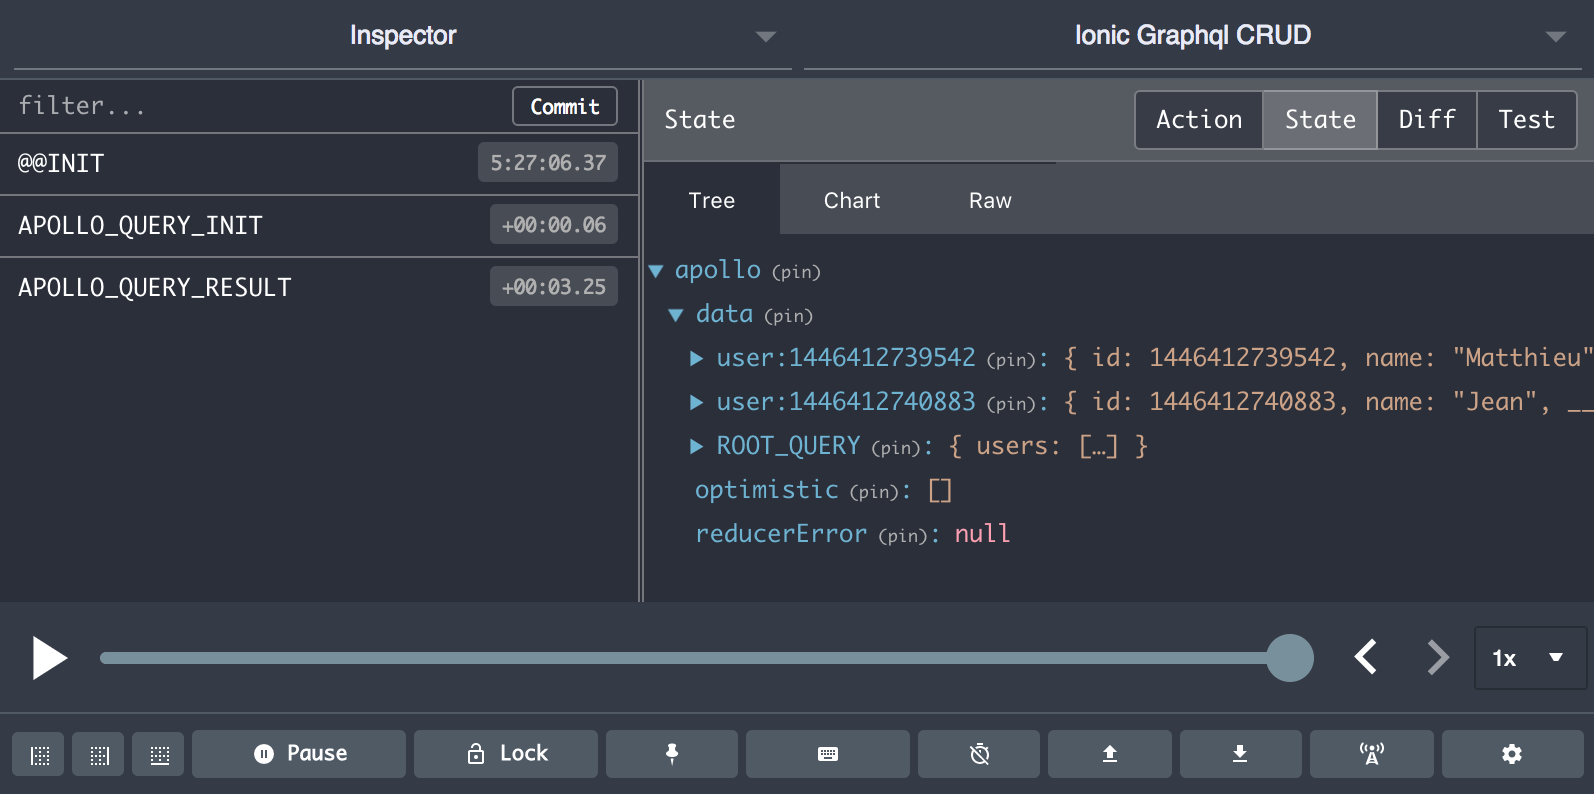Expand the ROOT_QUERY node

coord(697,447)
